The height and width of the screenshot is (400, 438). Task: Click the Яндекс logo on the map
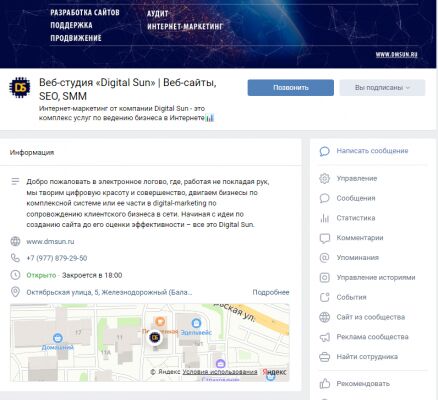275,372
